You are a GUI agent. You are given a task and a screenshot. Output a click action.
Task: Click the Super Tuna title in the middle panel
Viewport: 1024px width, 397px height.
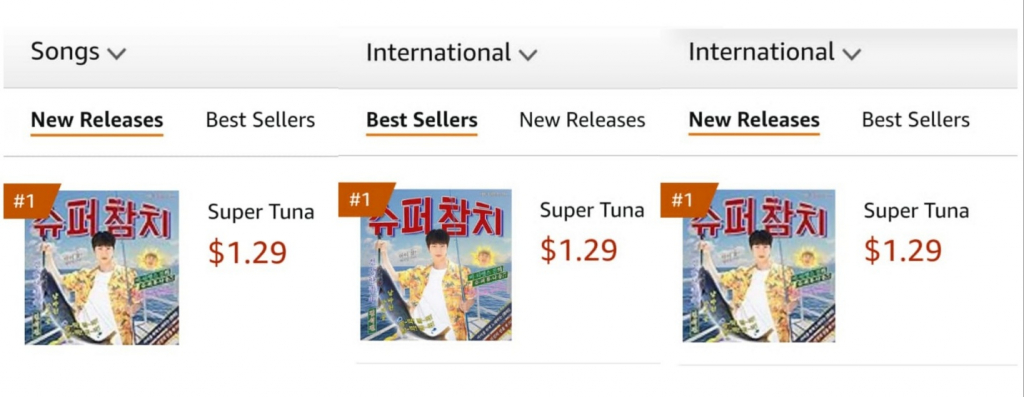(x=592, y=210)
